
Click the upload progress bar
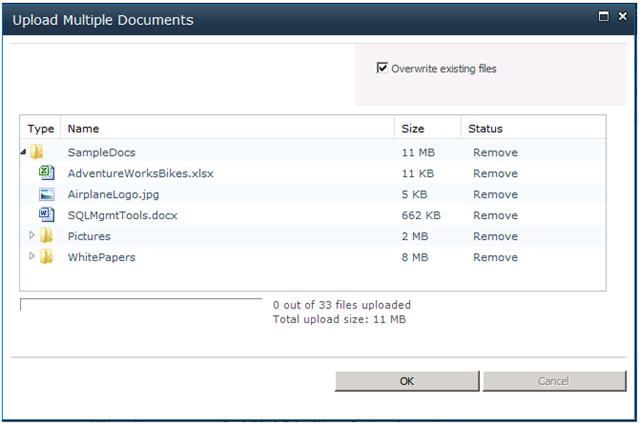[141, 304]
